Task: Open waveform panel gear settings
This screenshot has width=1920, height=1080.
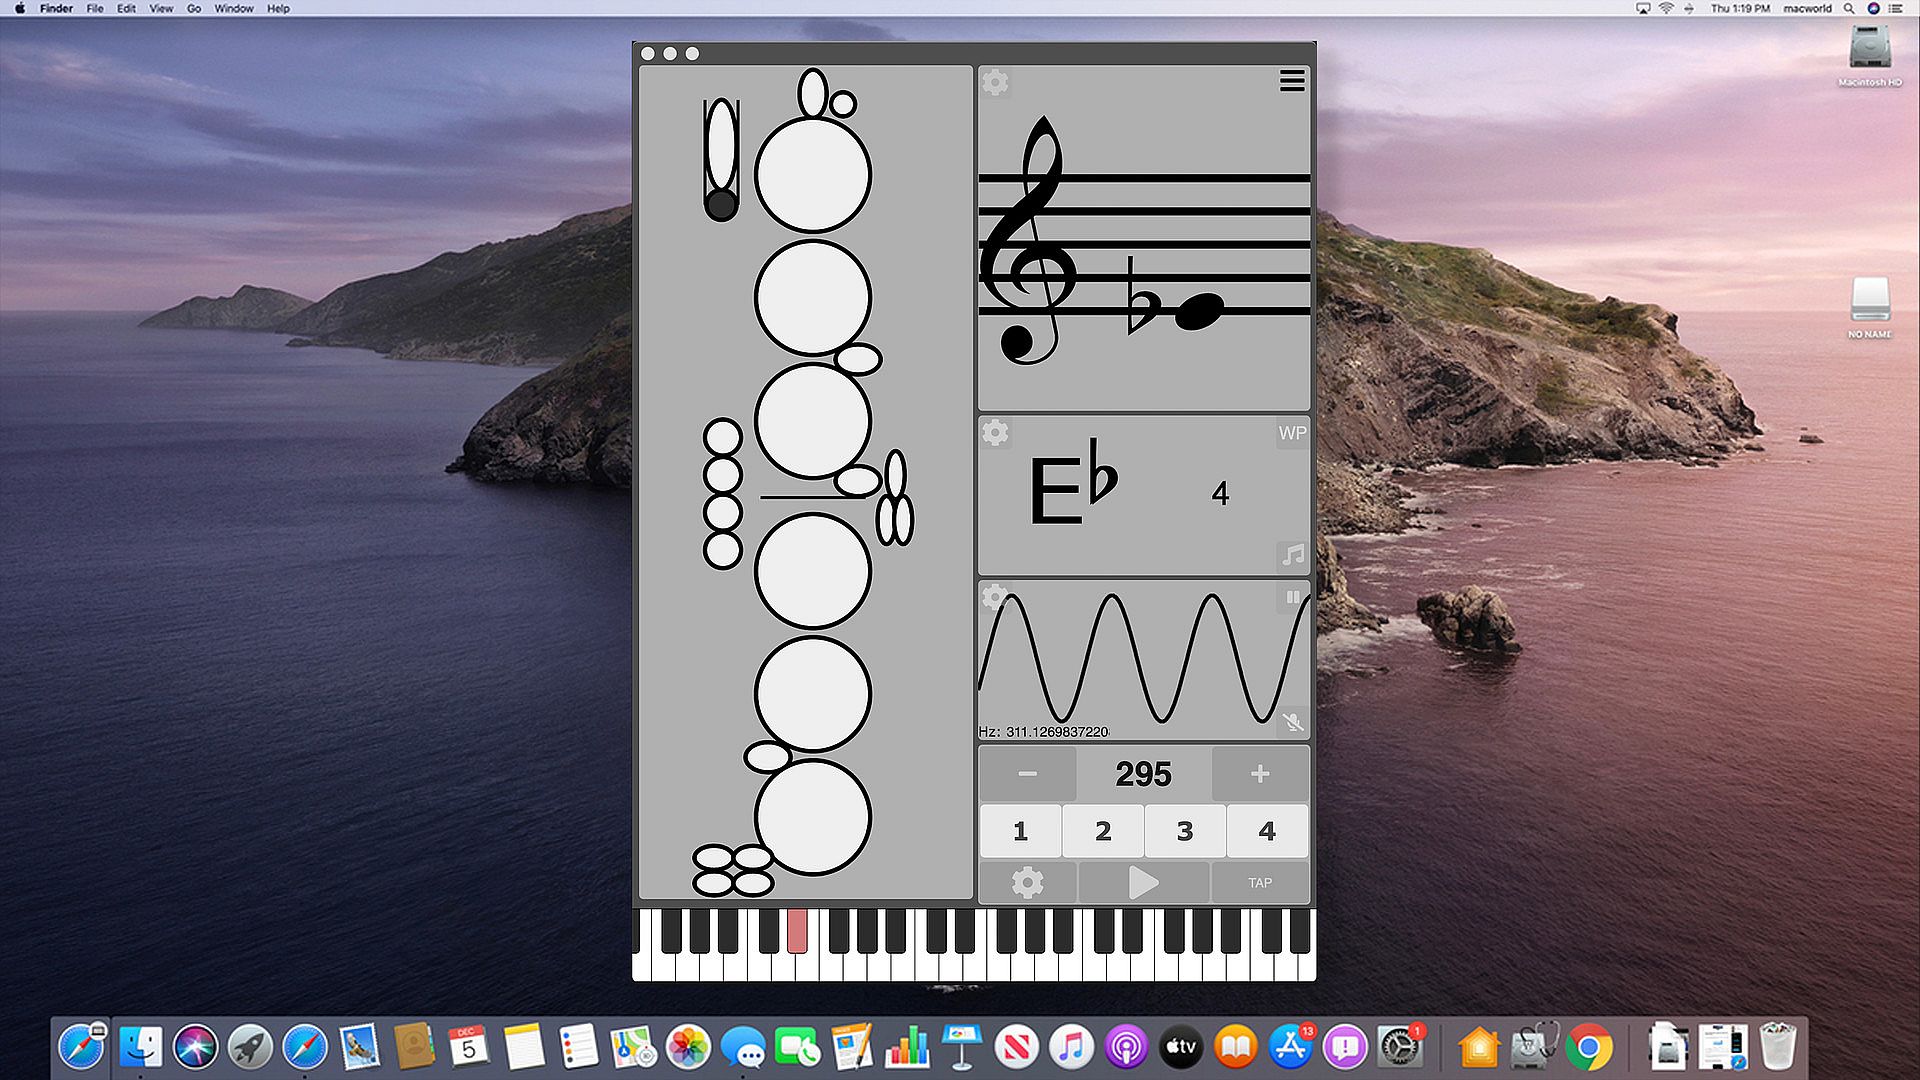Action: click(x=993, y=597)
